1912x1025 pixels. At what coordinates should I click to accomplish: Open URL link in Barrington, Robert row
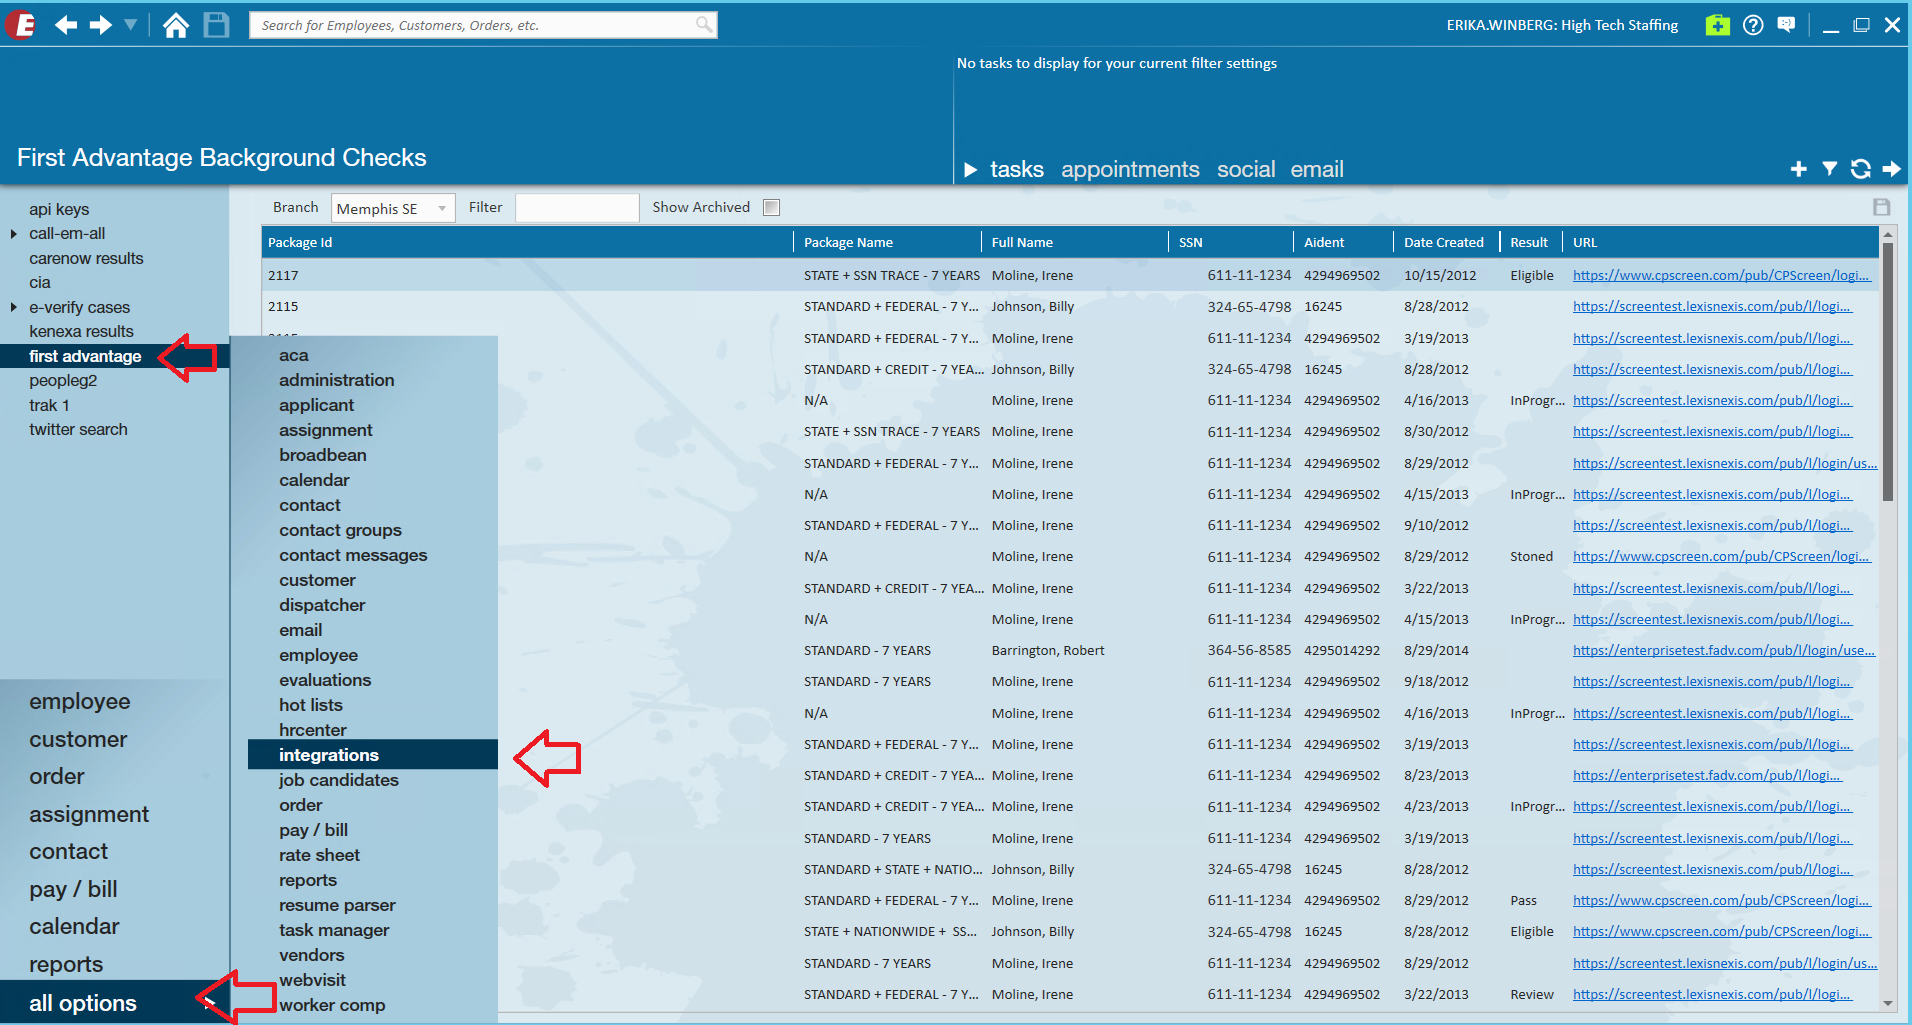[1724, 650]
